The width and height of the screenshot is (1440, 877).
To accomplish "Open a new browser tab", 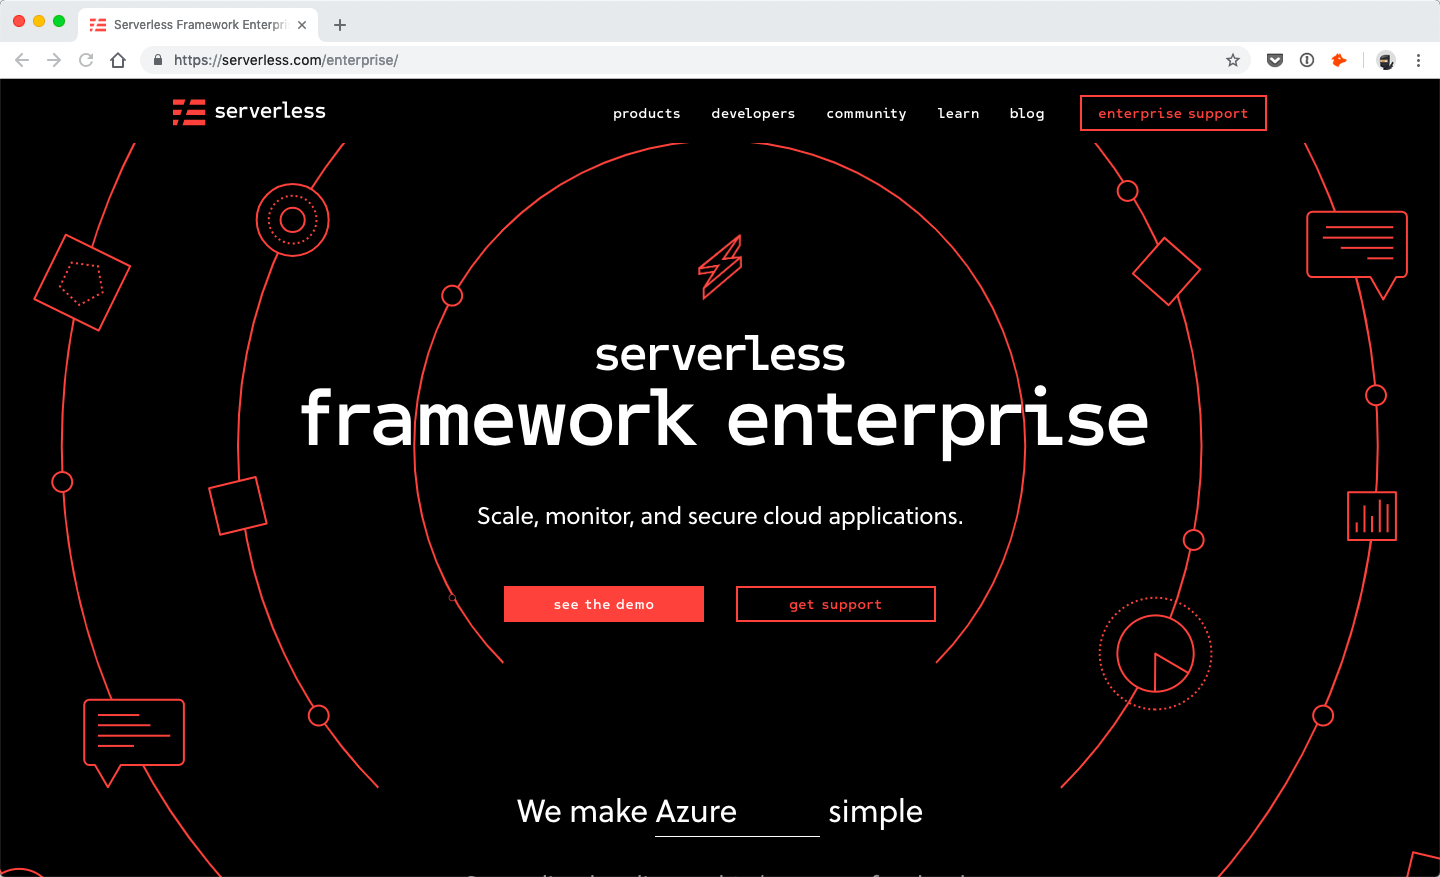I will click(x=340, y=25).
